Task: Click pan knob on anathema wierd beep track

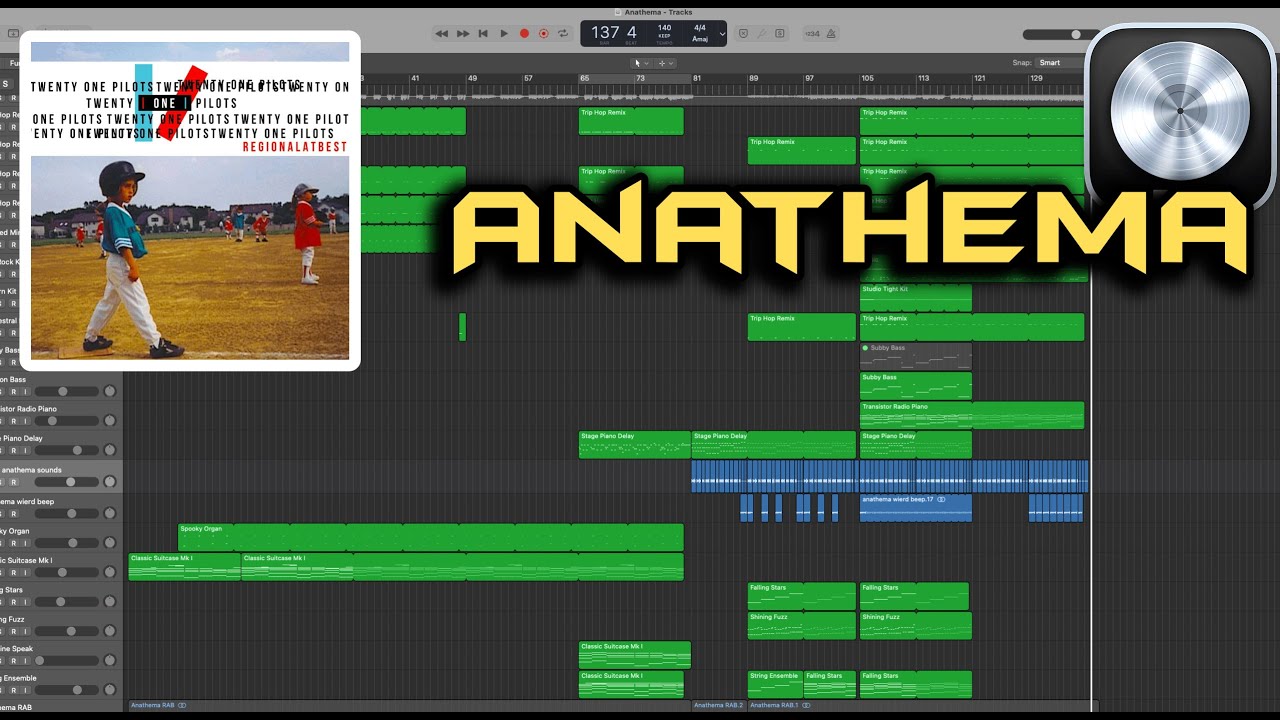Action: coord(110,513)
